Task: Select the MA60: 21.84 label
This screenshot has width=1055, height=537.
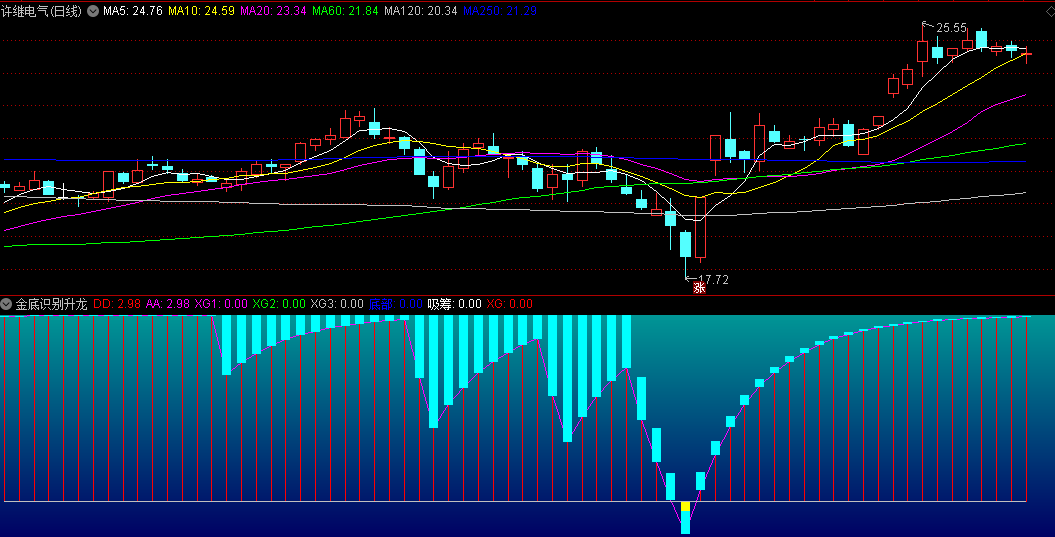Action: [x=345, y=11]
